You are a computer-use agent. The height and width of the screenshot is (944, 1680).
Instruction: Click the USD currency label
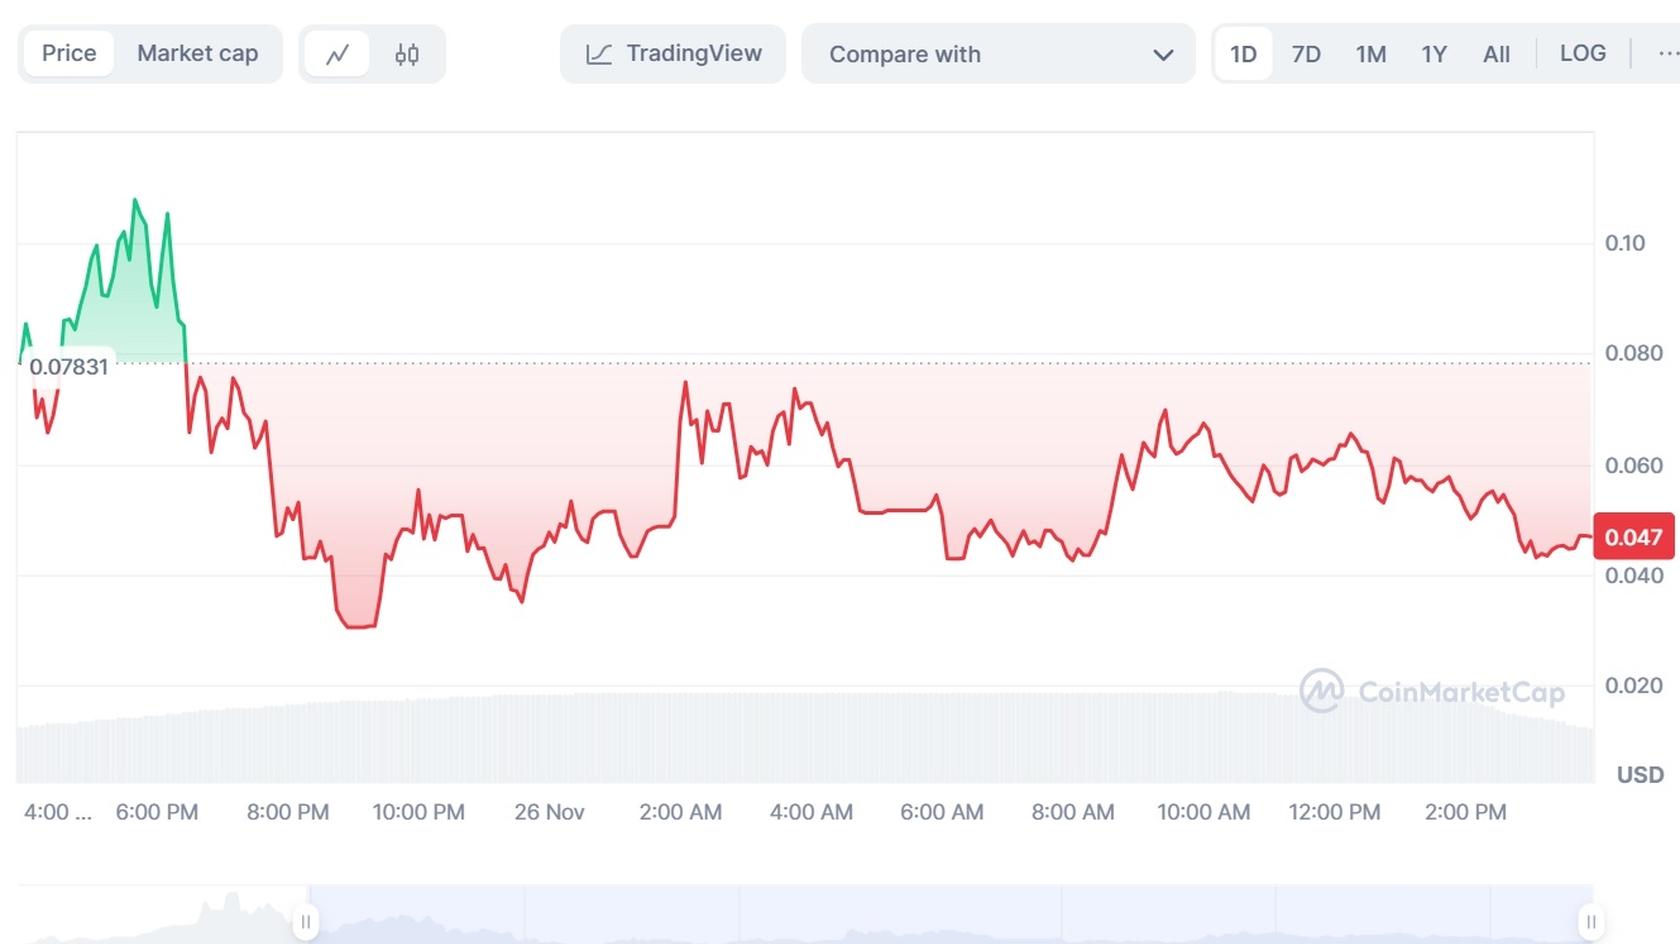tap(1640, 775)
